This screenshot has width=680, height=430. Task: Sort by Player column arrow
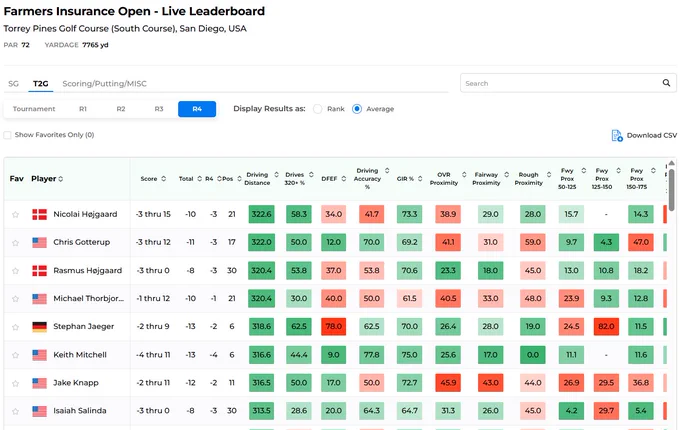tap(61, 179)
